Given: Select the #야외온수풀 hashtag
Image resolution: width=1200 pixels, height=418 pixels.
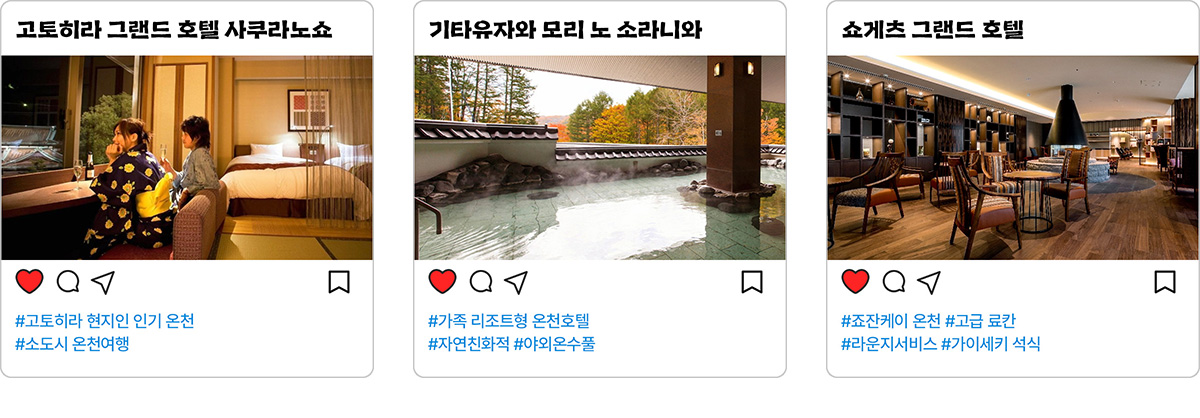Looking at the screenshot, I should pos(554,344).
